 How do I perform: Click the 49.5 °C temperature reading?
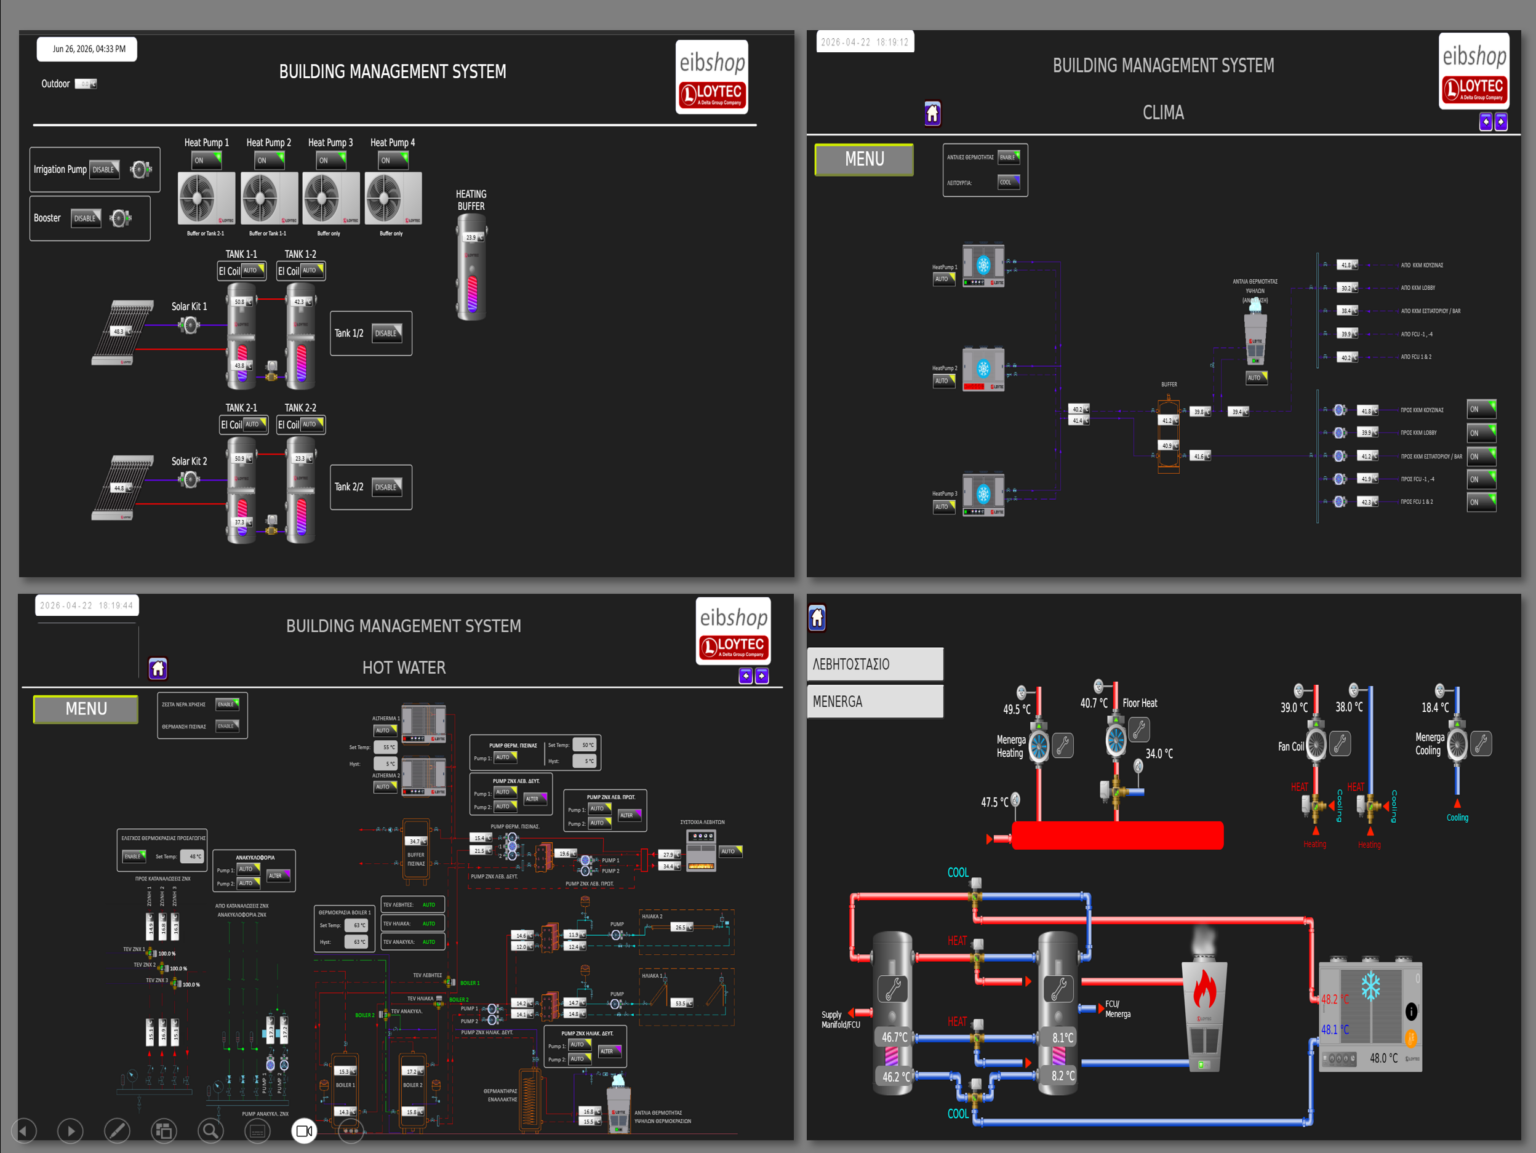click(1017, 709)
